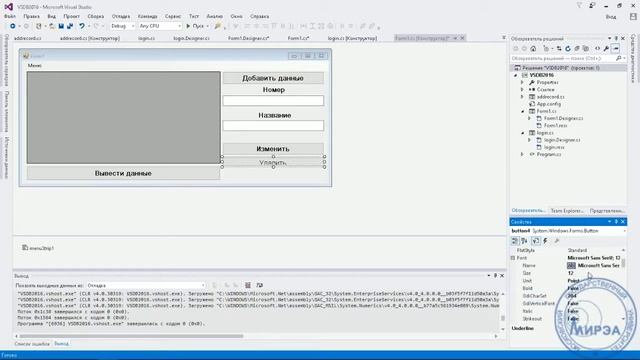This screenshot has width=640, height=360.
Task: Expand the Form1.Designer.cs node
Action: (x=530, y=118)
